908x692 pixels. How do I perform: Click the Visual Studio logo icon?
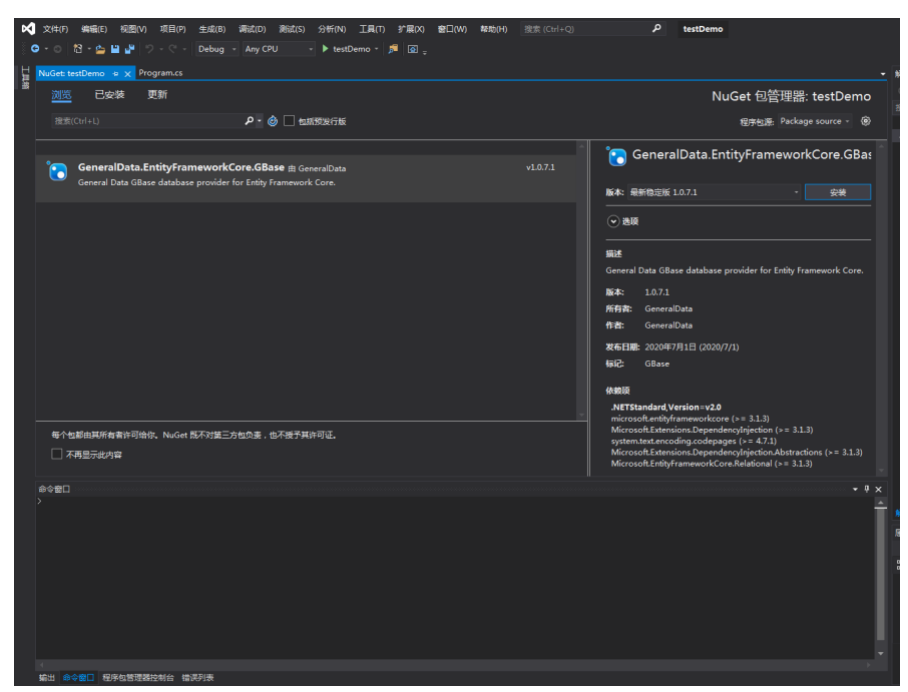point(28,28)
